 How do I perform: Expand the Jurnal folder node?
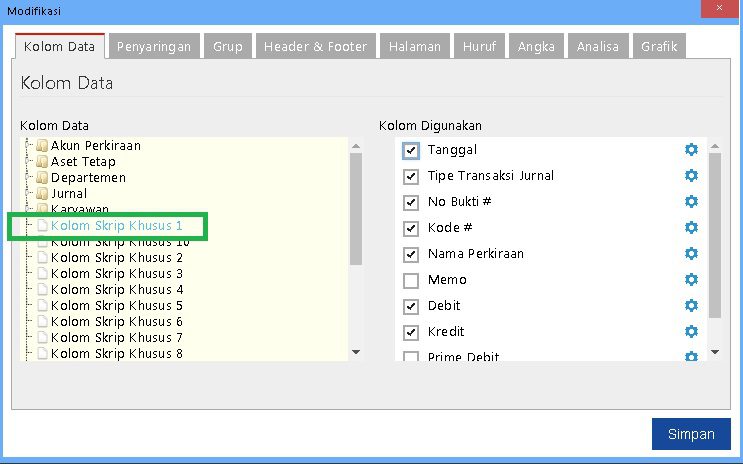29,194
